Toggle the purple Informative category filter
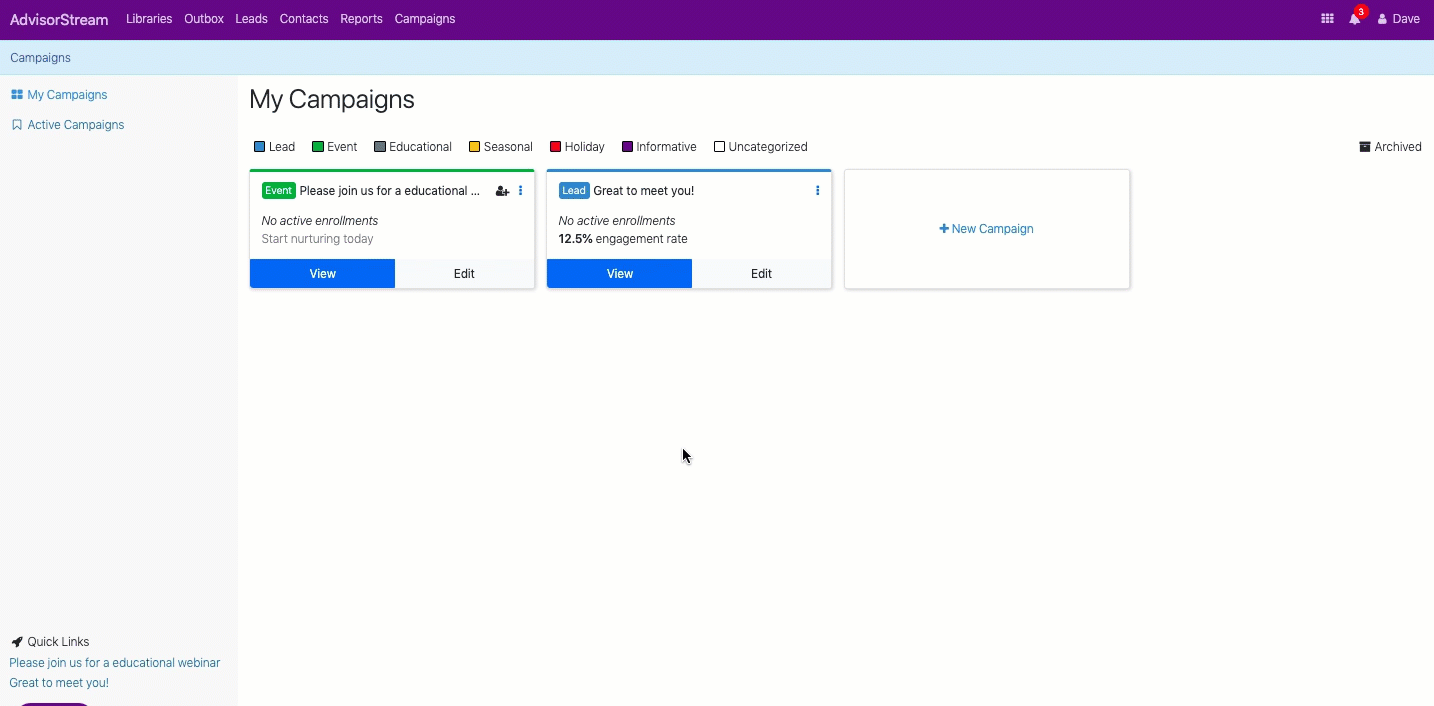1434x706 pixels. pos(627,147)
